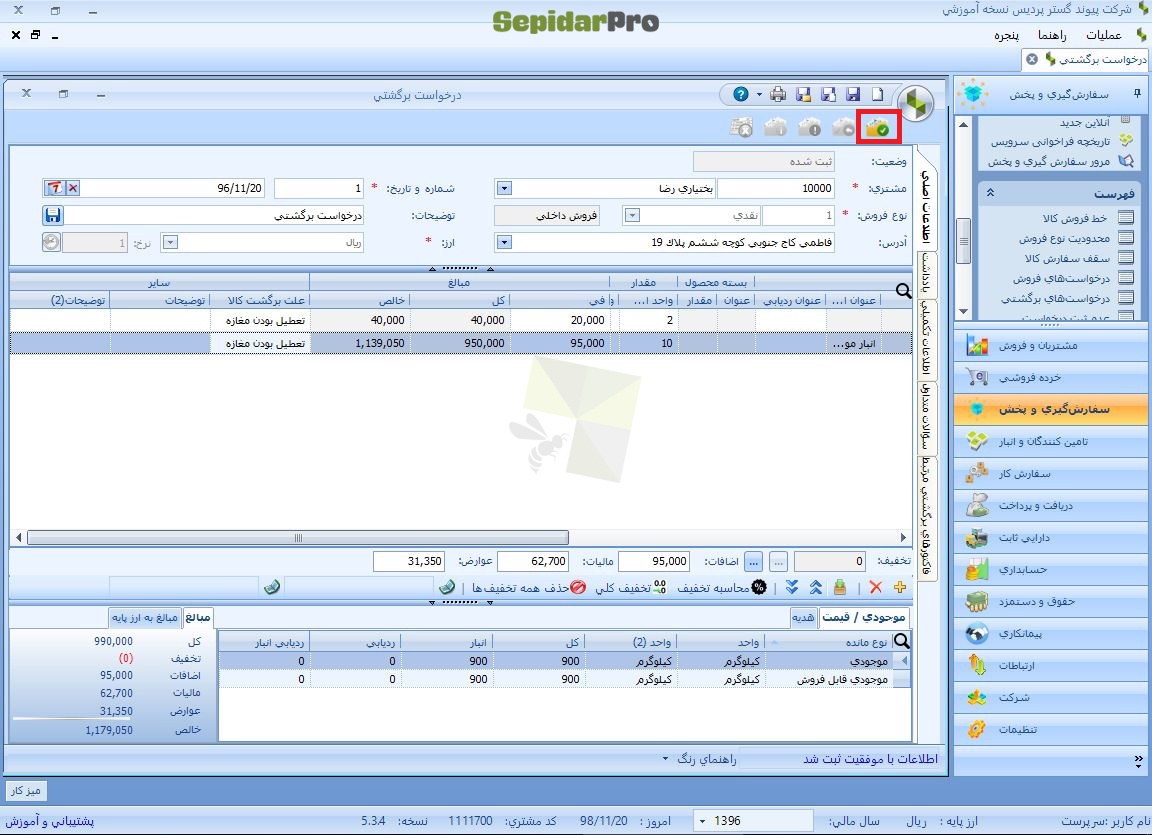This screenshot has width=1152, height=835.
Task: Click the items grid horizontal scrollbar thumb
Action: click(298, 538)
